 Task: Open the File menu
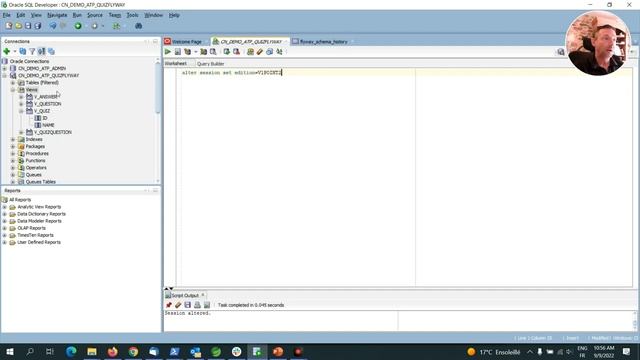(7, 15)
